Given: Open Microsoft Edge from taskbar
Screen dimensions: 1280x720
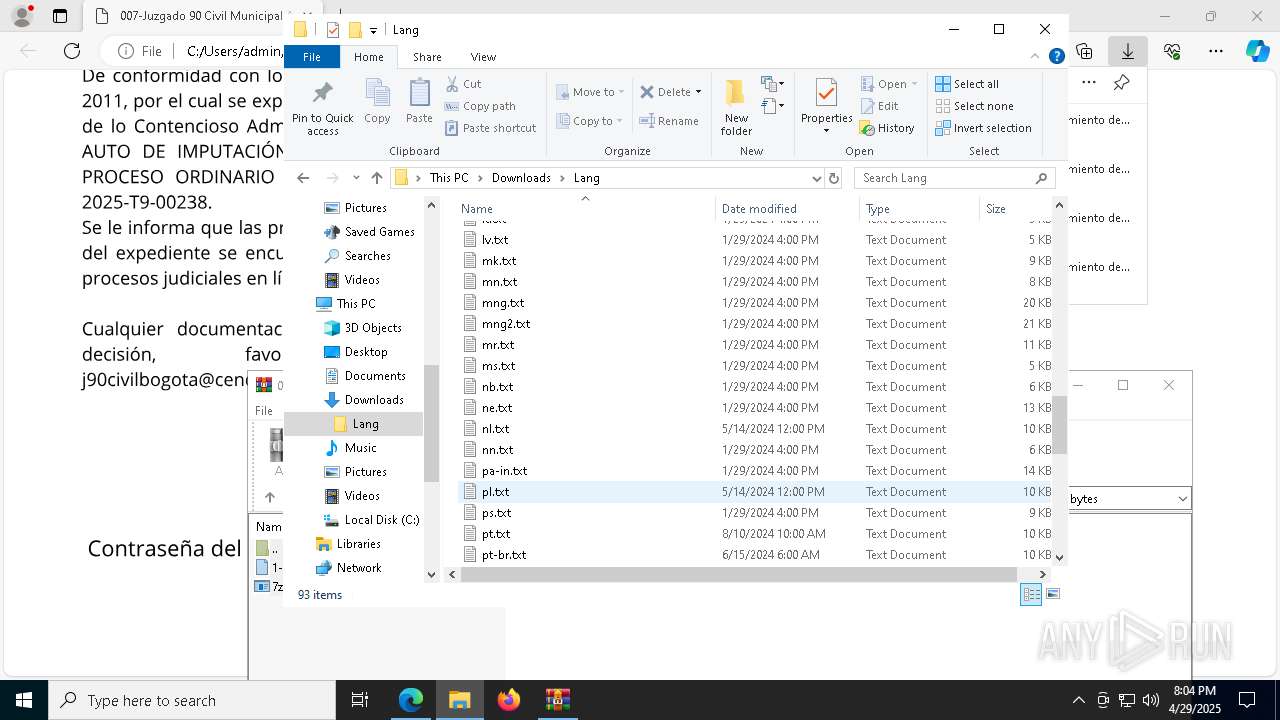Looking at the screenshot, I should (x=411, y=700).
